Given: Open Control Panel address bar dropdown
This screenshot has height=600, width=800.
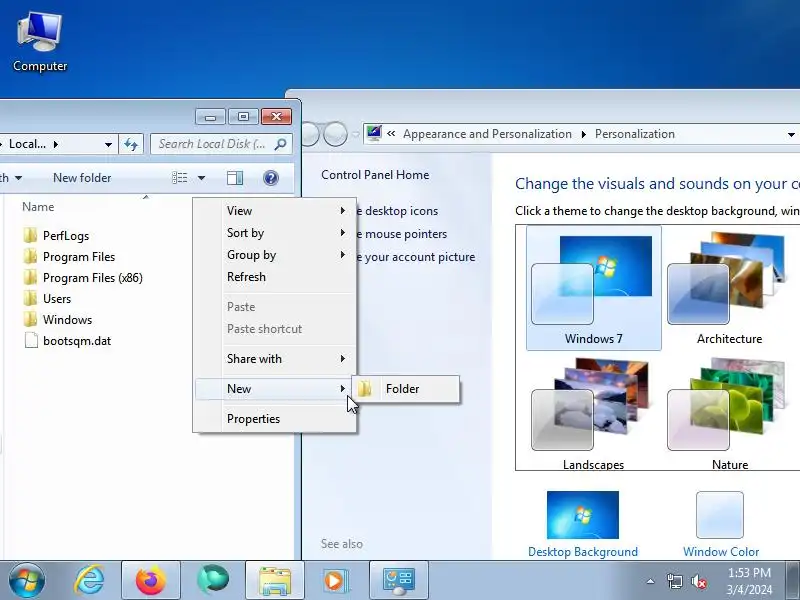Looking at the screenshot, I should coord(791,135).
